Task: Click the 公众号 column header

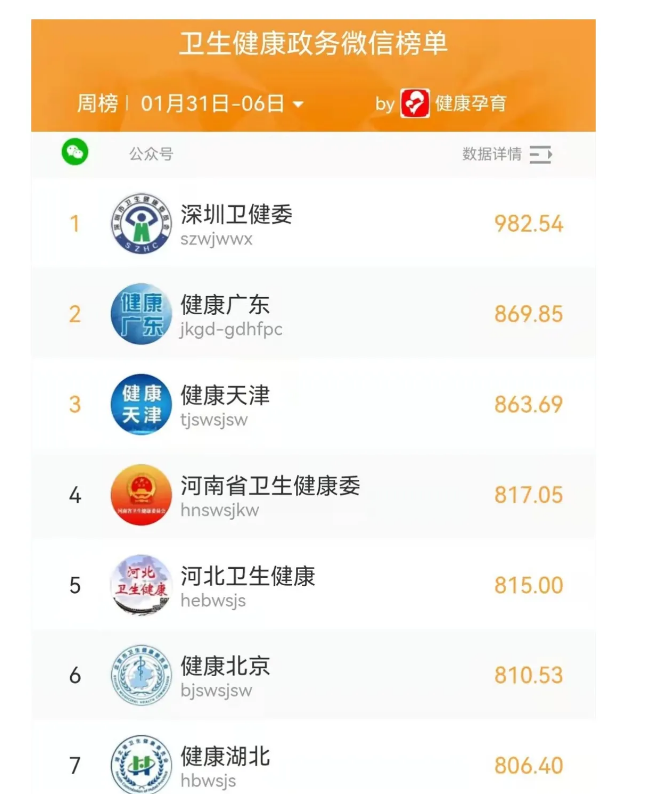Action: [x=151, y=154]
